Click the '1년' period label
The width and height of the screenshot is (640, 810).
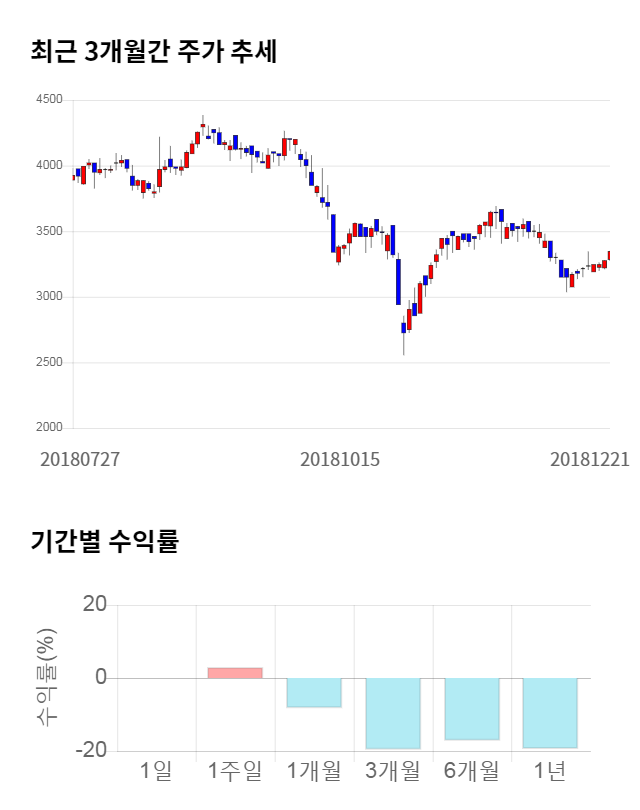click(550, 771)
